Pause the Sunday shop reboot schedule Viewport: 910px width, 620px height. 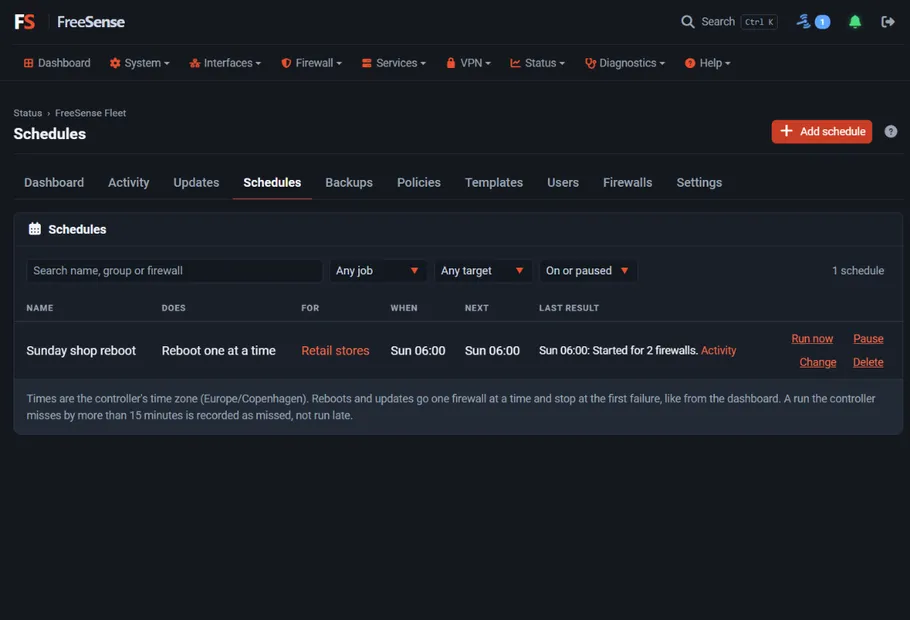(868, 338)
